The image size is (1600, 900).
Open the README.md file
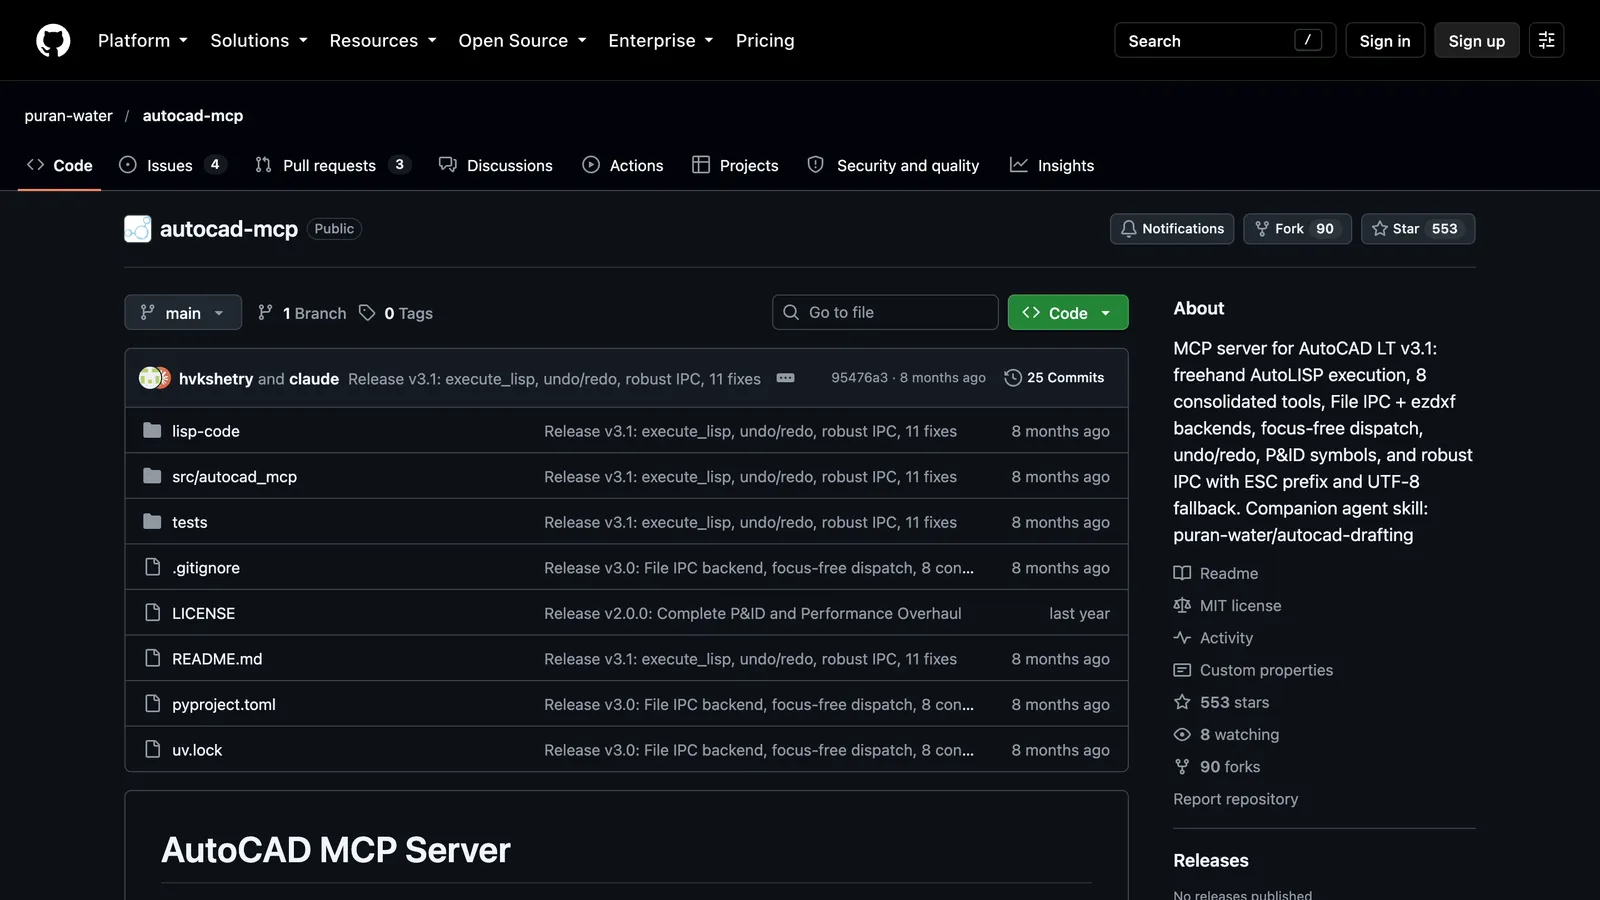[217, 658]
